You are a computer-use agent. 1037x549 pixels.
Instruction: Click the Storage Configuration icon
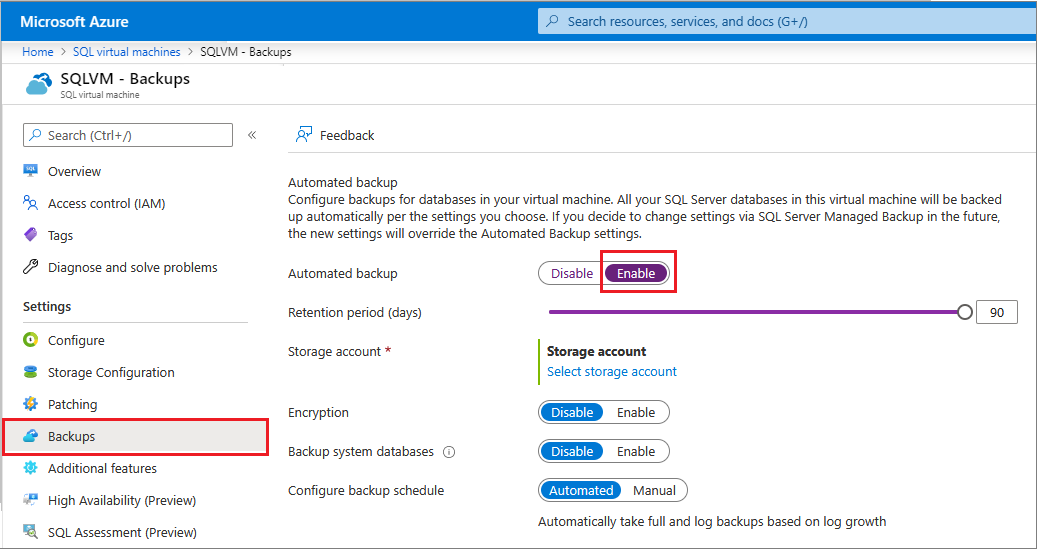[30, 372]
